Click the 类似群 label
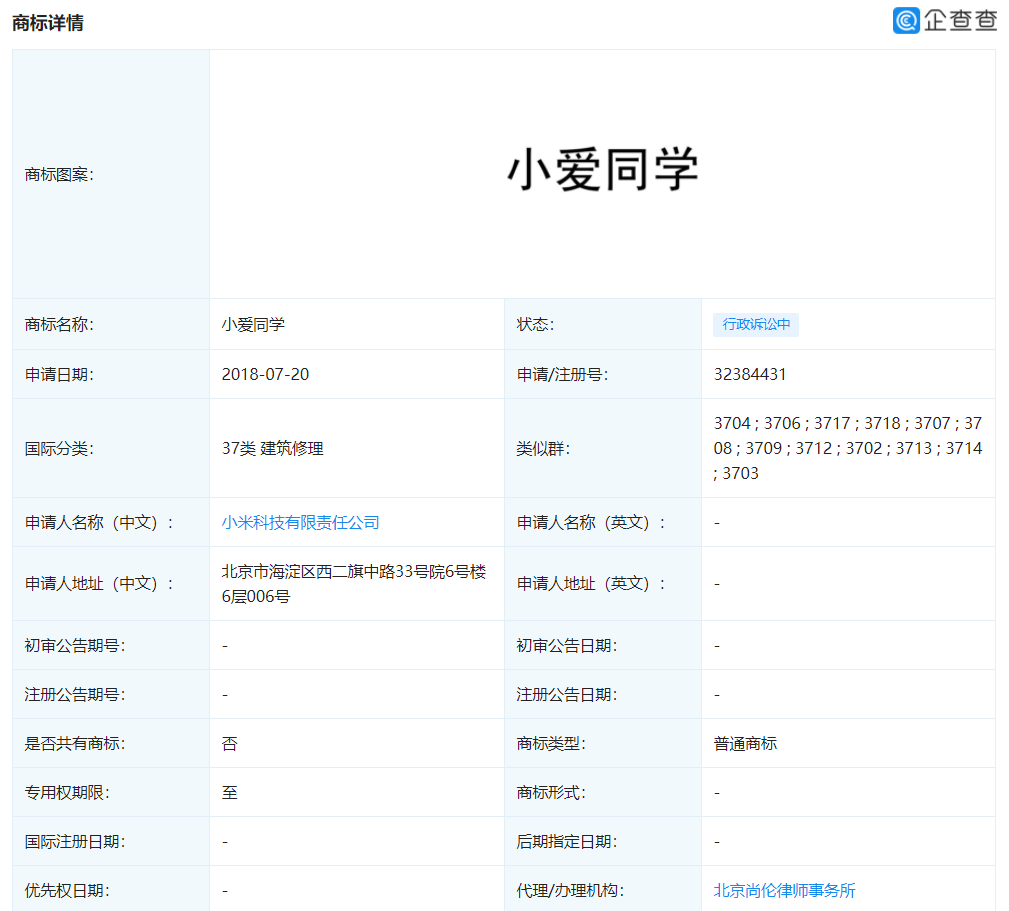The height and width of the screenshot is (911, 1009). click(x=543, y=448)
